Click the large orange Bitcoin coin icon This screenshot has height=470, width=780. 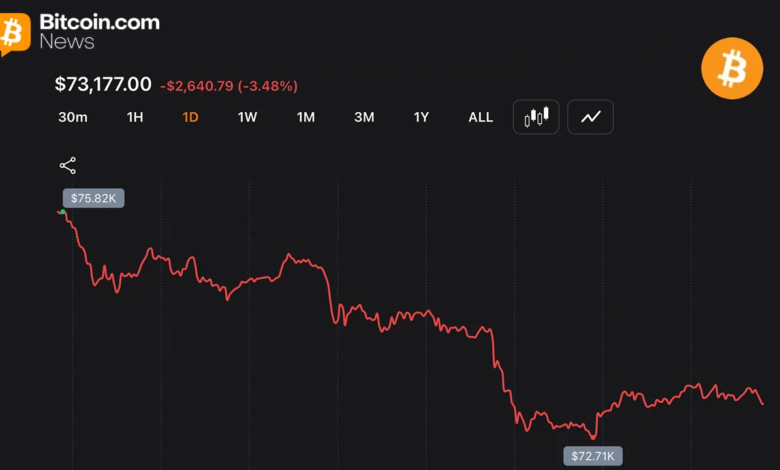pos(732,69)
